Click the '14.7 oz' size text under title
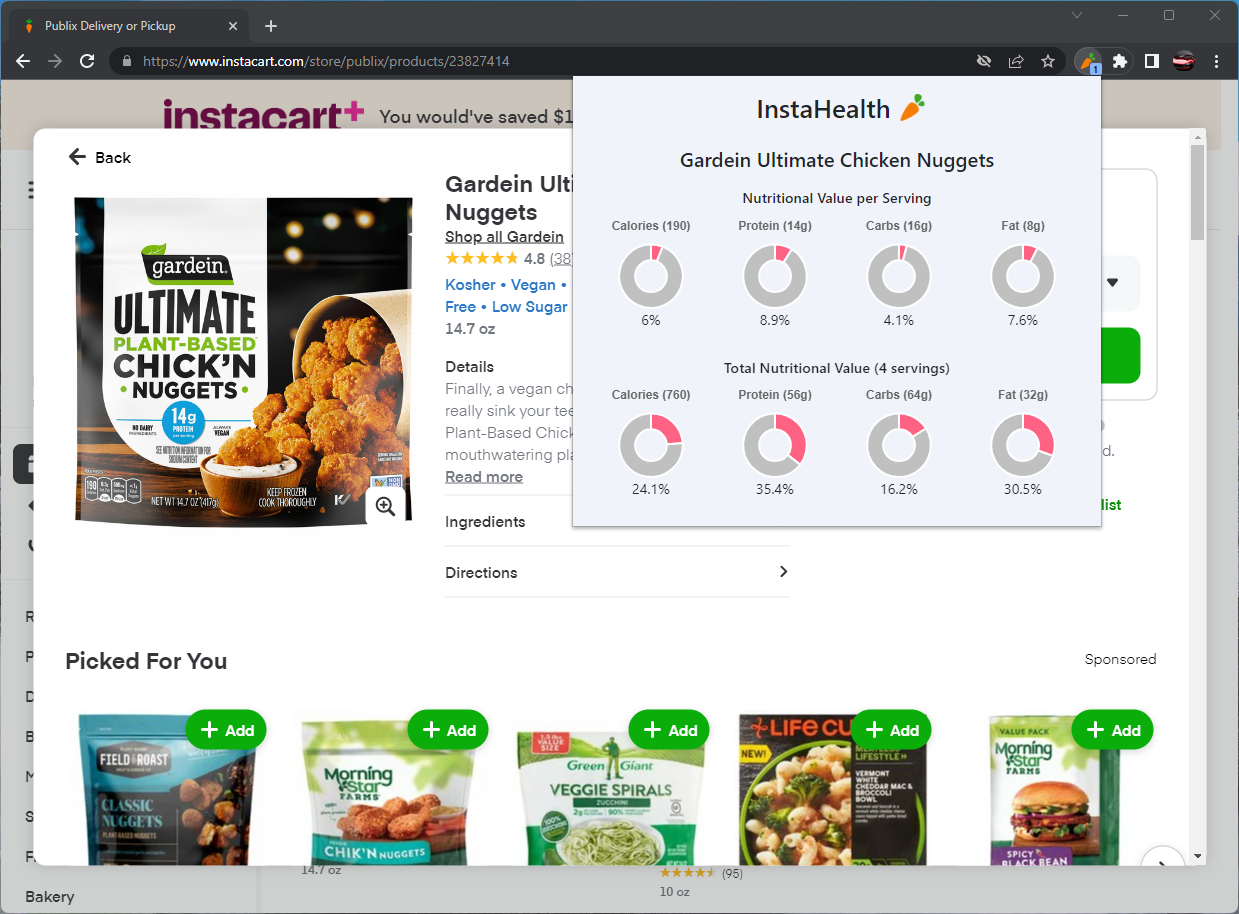 coord(470,328)
